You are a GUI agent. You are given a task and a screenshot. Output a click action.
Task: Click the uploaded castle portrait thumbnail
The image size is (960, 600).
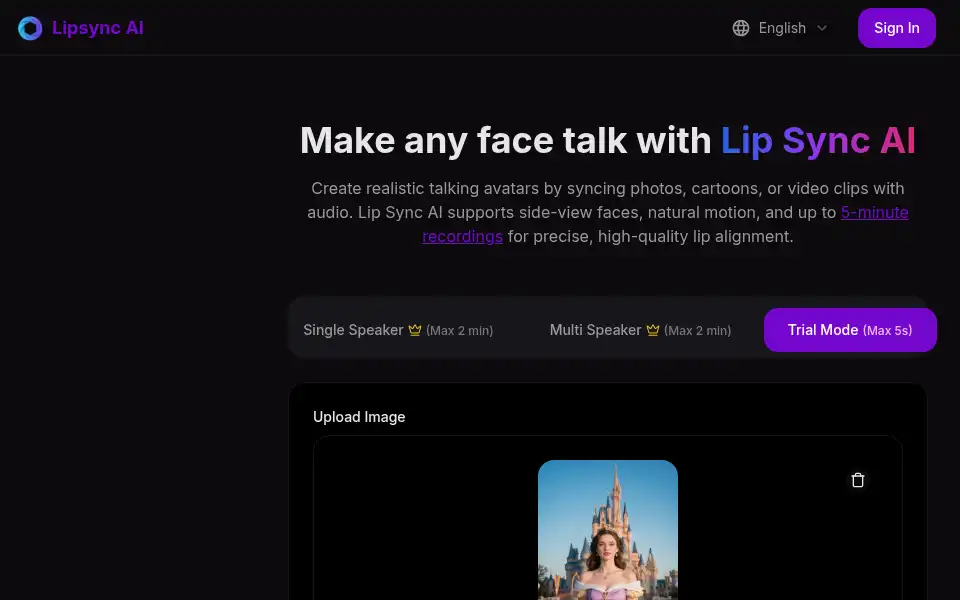[x=607, y=530]
